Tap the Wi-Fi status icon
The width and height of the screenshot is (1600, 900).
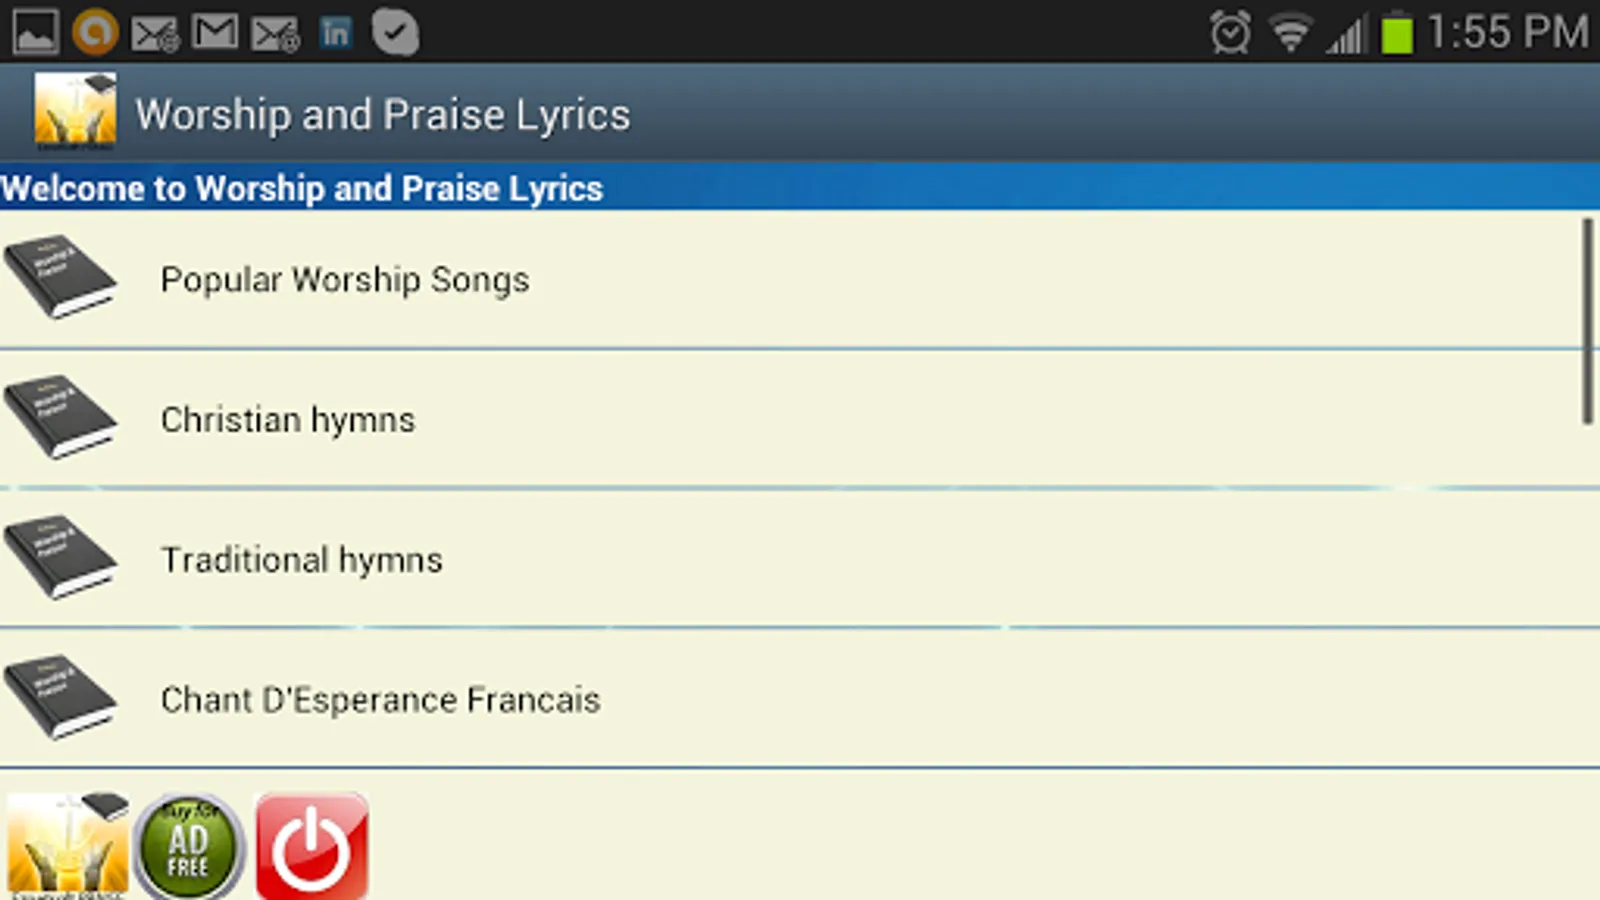pos(1291,33)
